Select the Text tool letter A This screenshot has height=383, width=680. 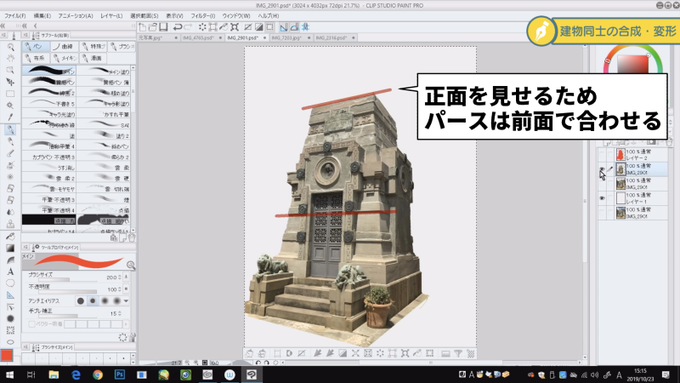10,272
